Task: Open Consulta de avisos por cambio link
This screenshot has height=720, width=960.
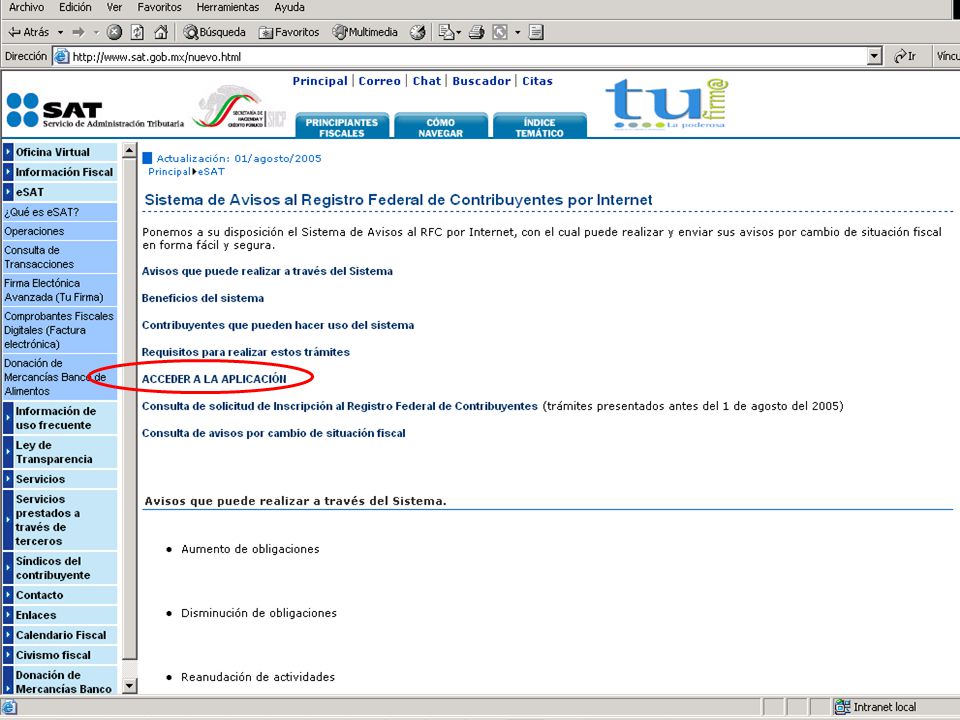Action: (x=274, y=433)
